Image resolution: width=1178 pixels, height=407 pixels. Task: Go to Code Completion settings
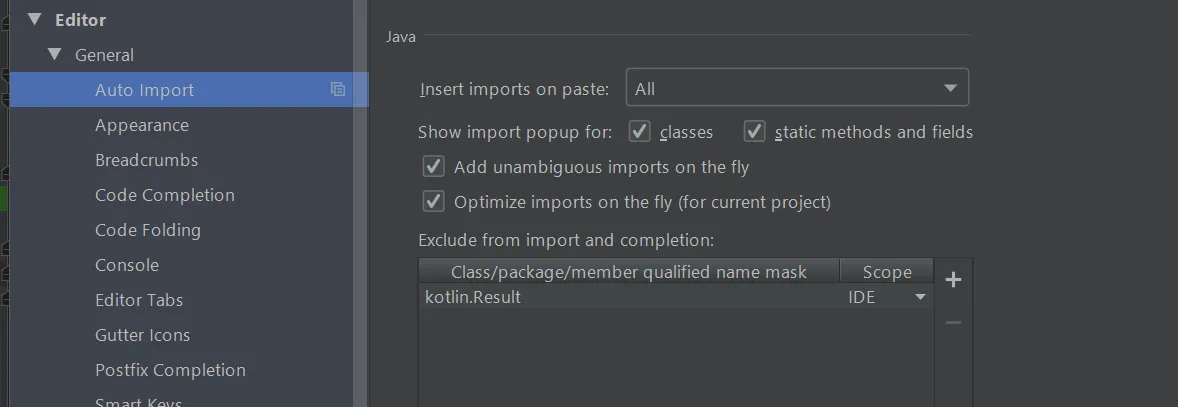point(165,195)
